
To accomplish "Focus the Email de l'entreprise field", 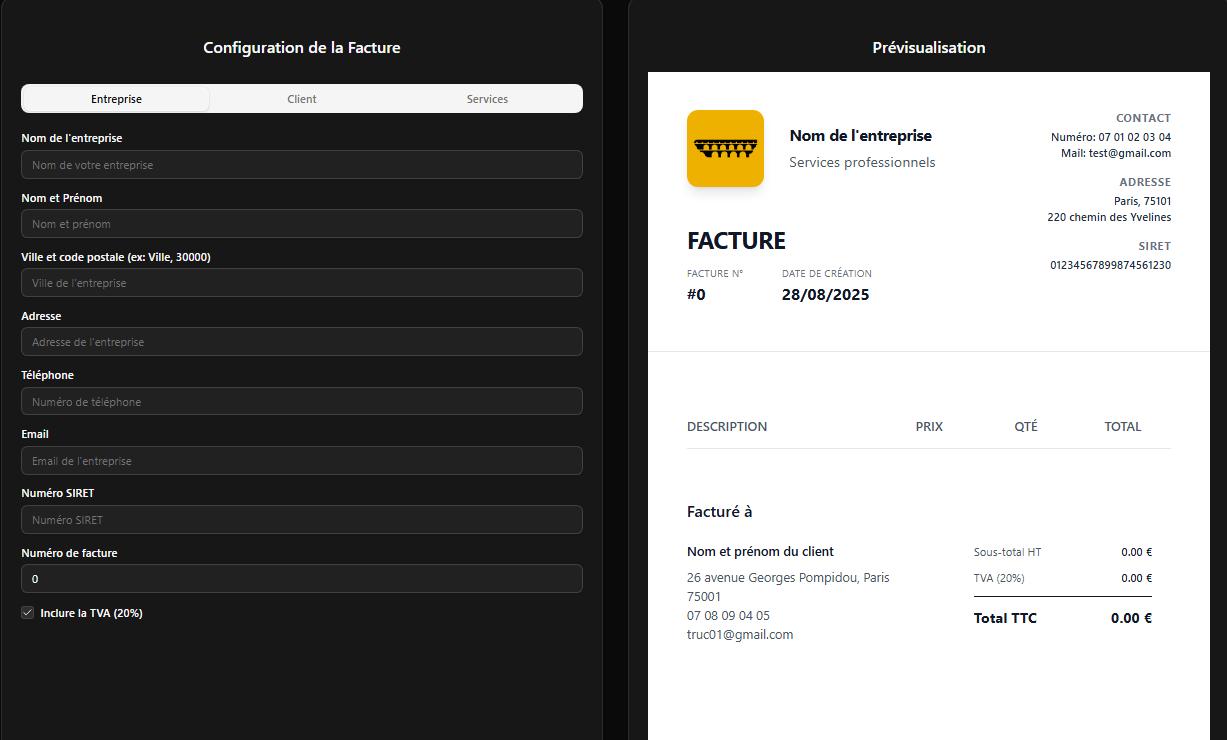I will (x=301, y=461).
